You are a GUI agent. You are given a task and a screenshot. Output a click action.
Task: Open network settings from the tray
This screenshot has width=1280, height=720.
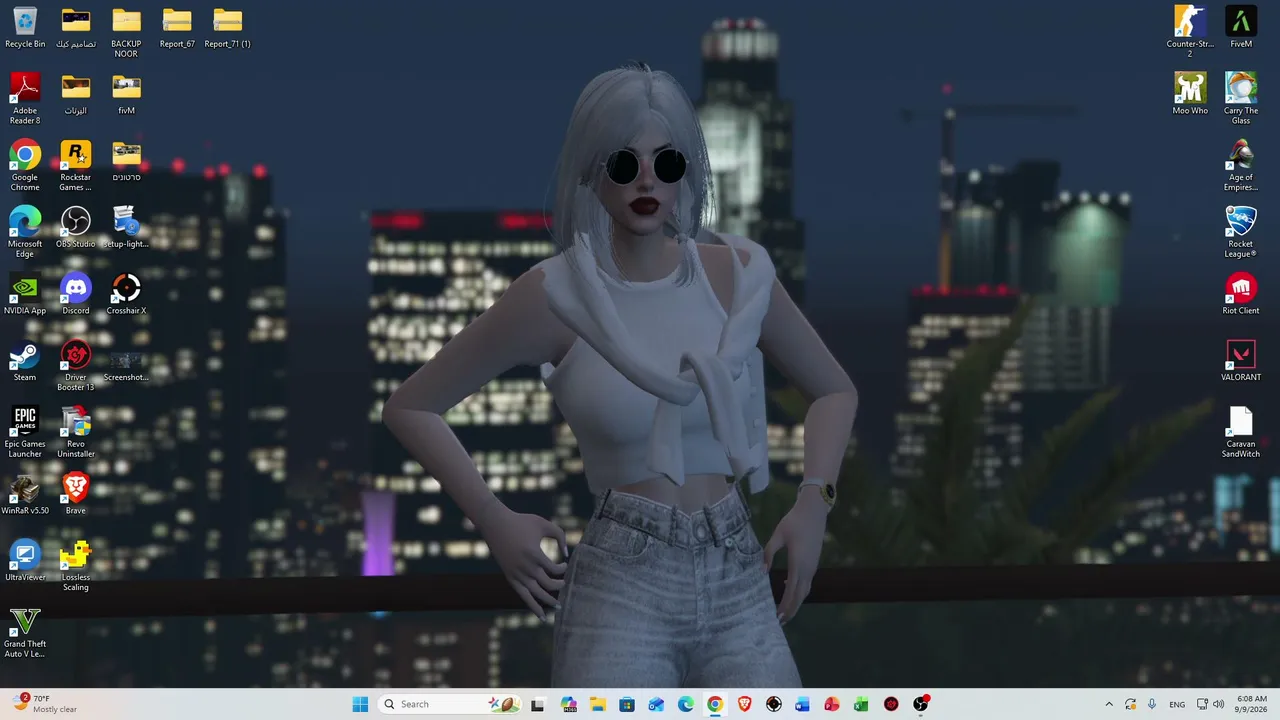pos(1202,704)
